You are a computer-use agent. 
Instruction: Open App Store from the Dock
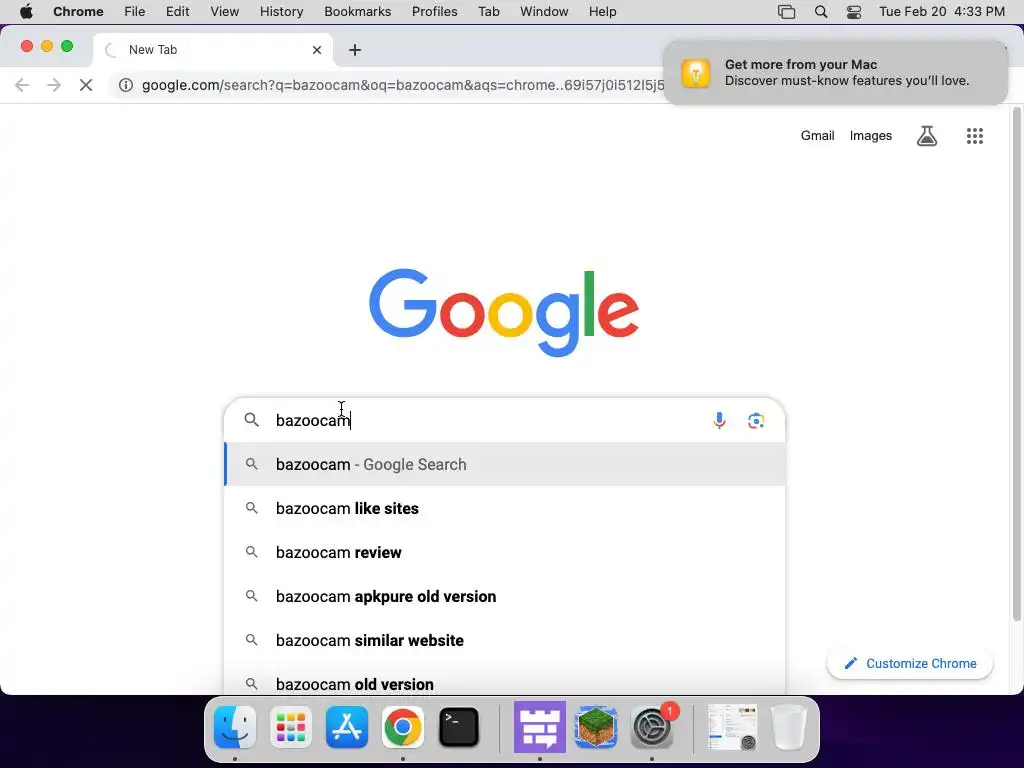[347, 727]
